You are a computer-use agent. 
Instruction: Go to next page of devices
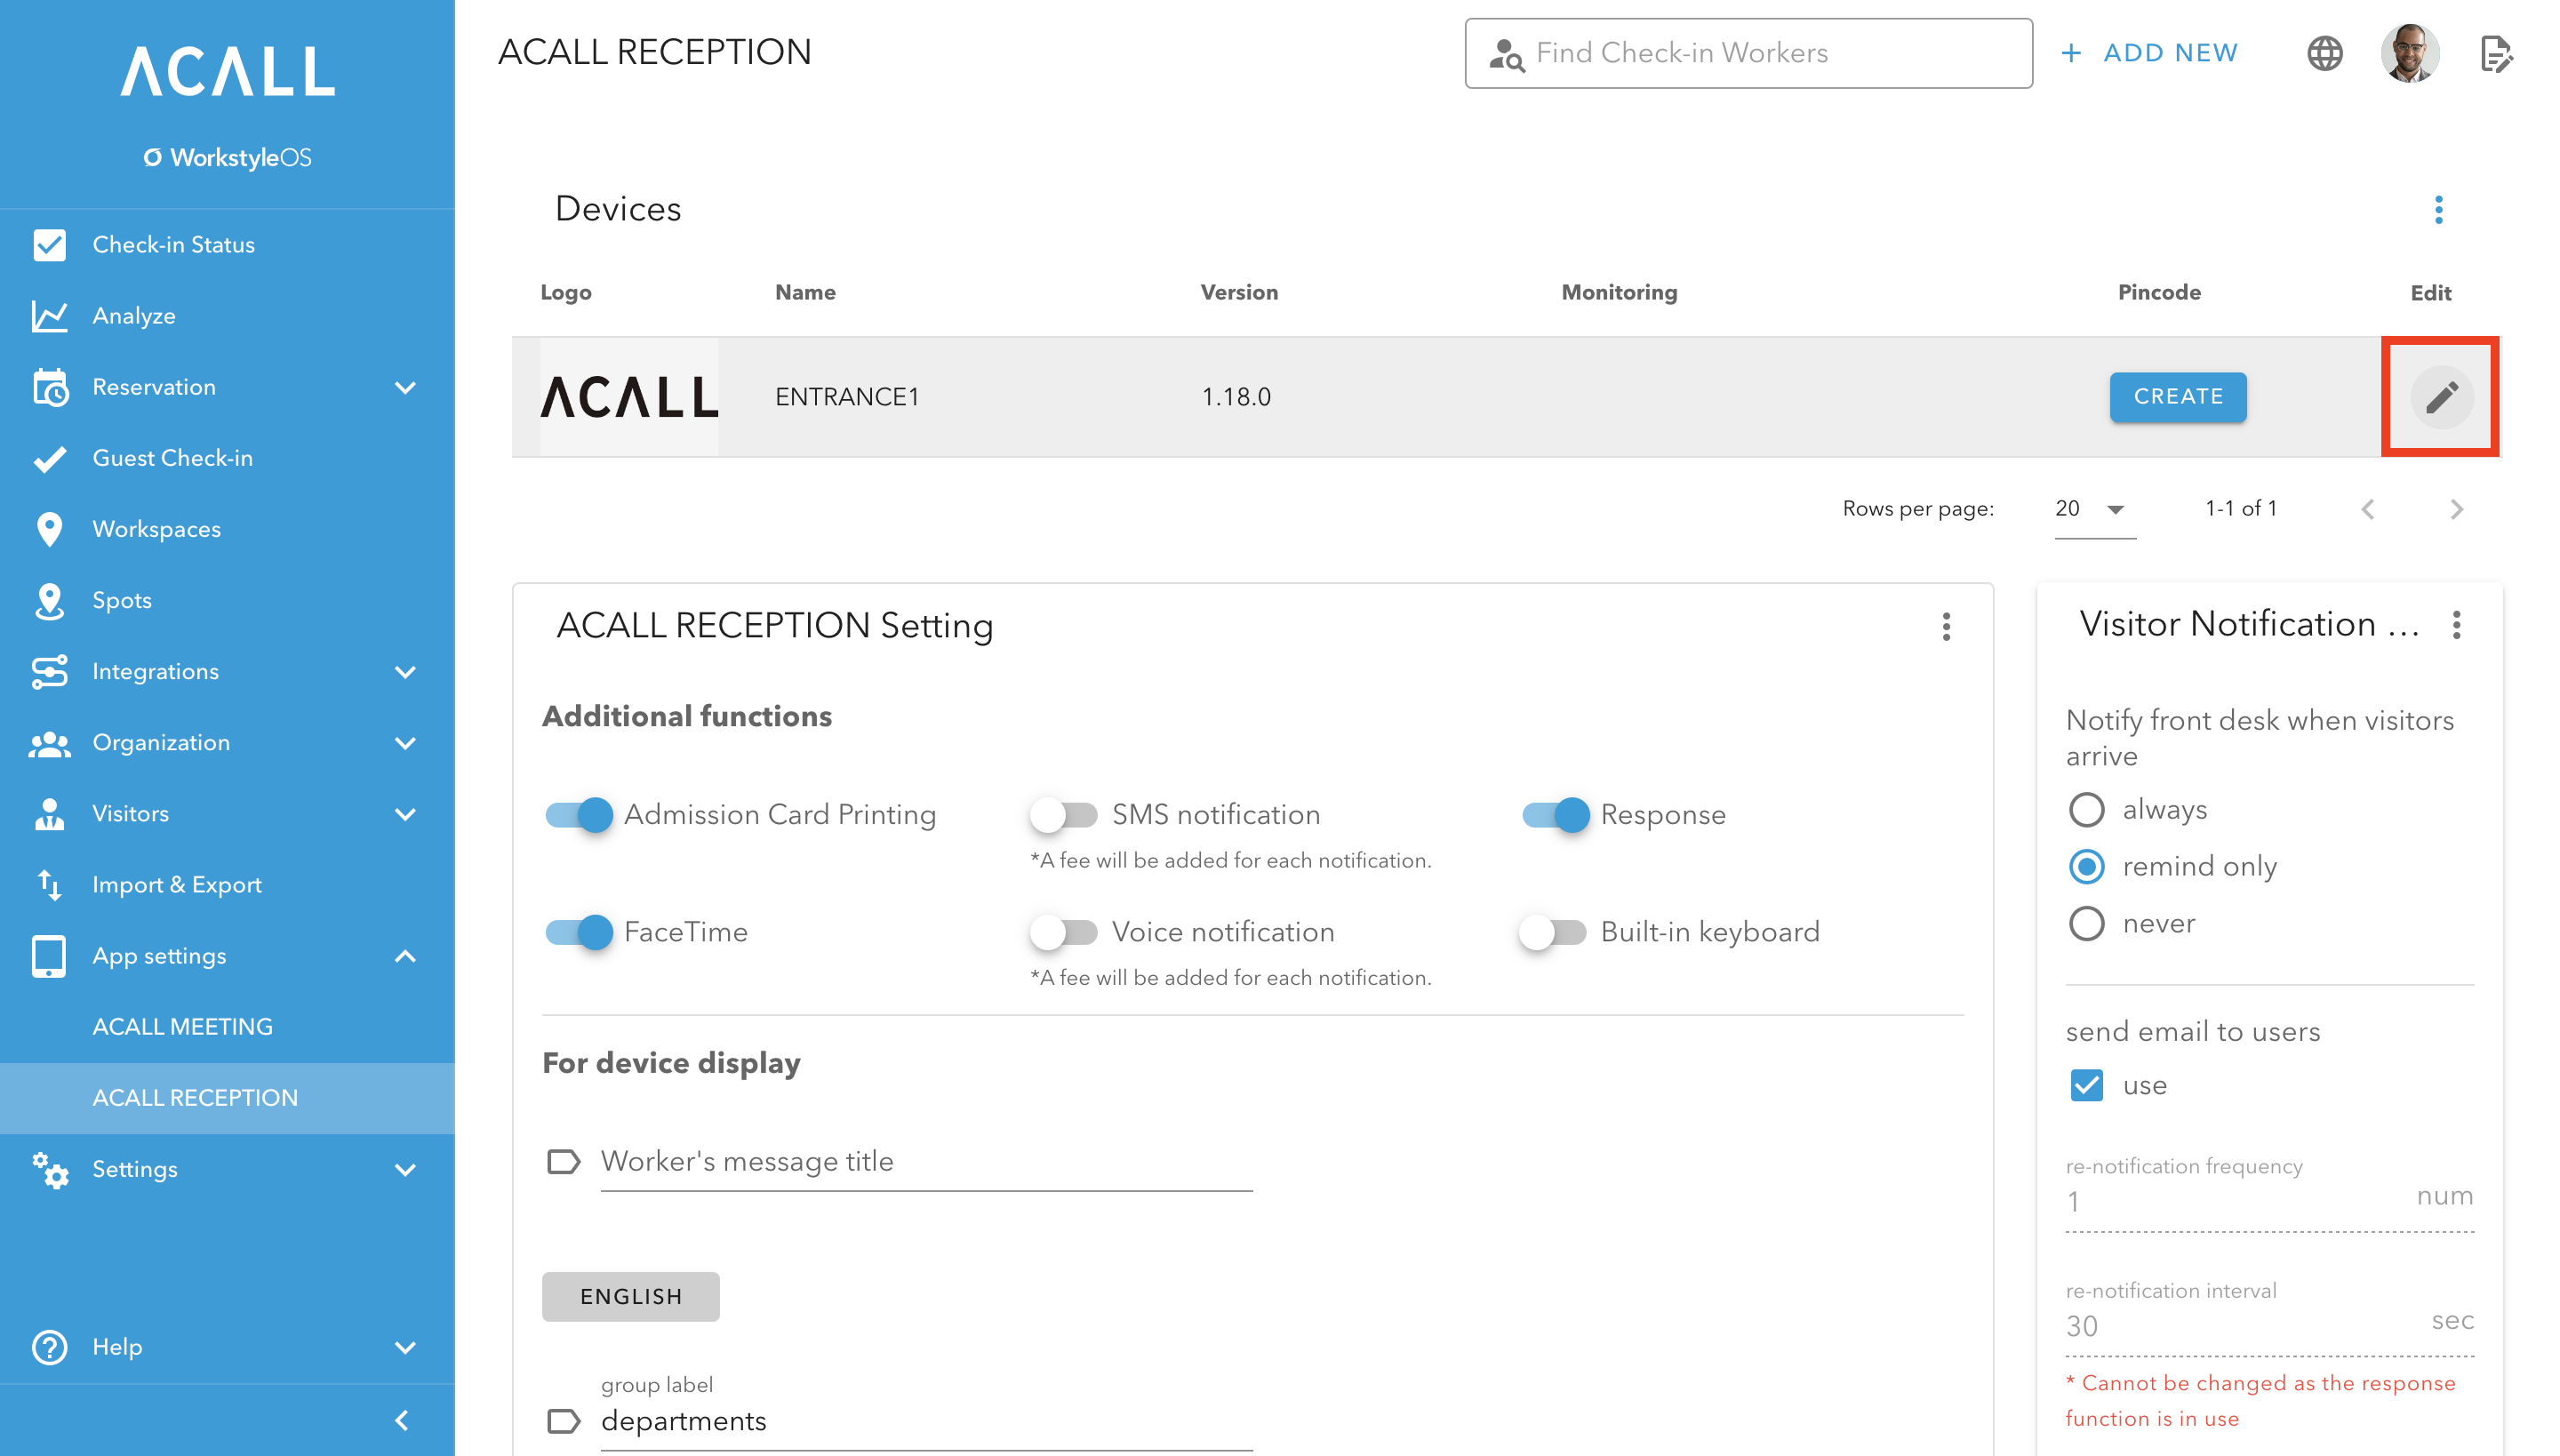(x=2456, y=509)
